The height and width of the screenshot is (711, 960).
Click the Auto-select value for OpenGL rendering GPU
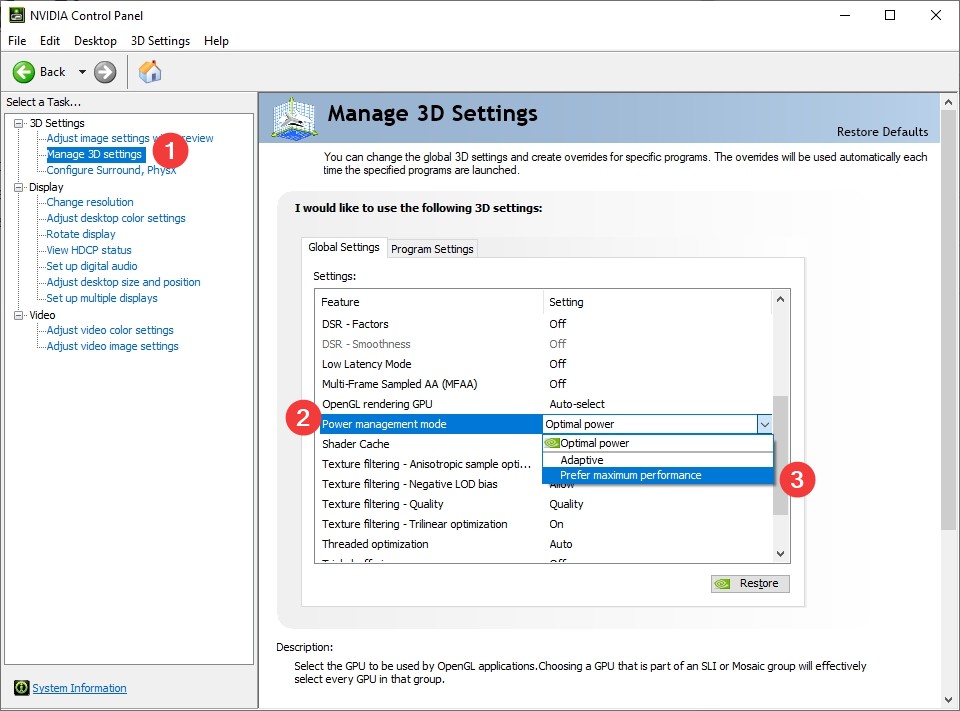tap(577, 404)
